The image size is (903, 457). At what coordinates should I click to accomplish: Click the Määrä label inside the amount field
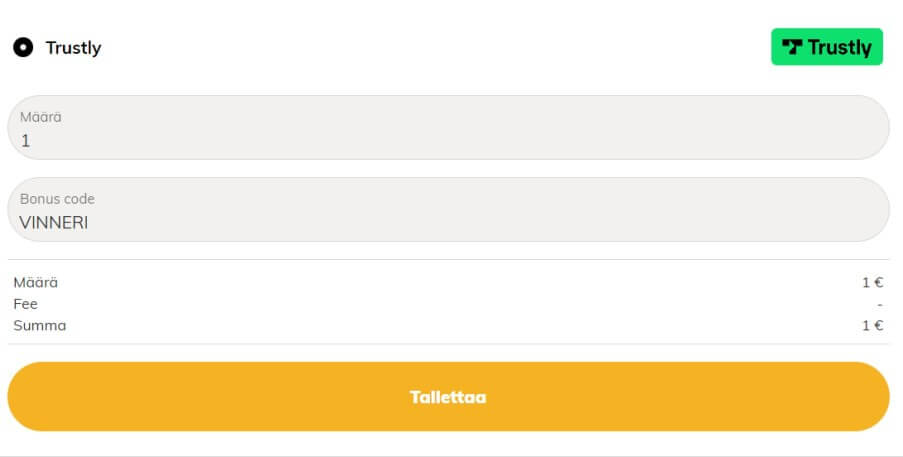pos(41,117)
